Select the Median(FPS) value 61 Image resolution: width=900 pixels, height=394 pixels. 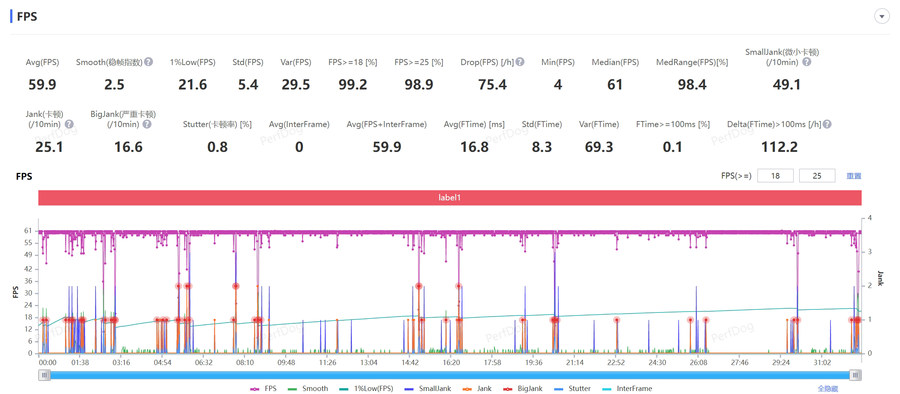(615, 85)
